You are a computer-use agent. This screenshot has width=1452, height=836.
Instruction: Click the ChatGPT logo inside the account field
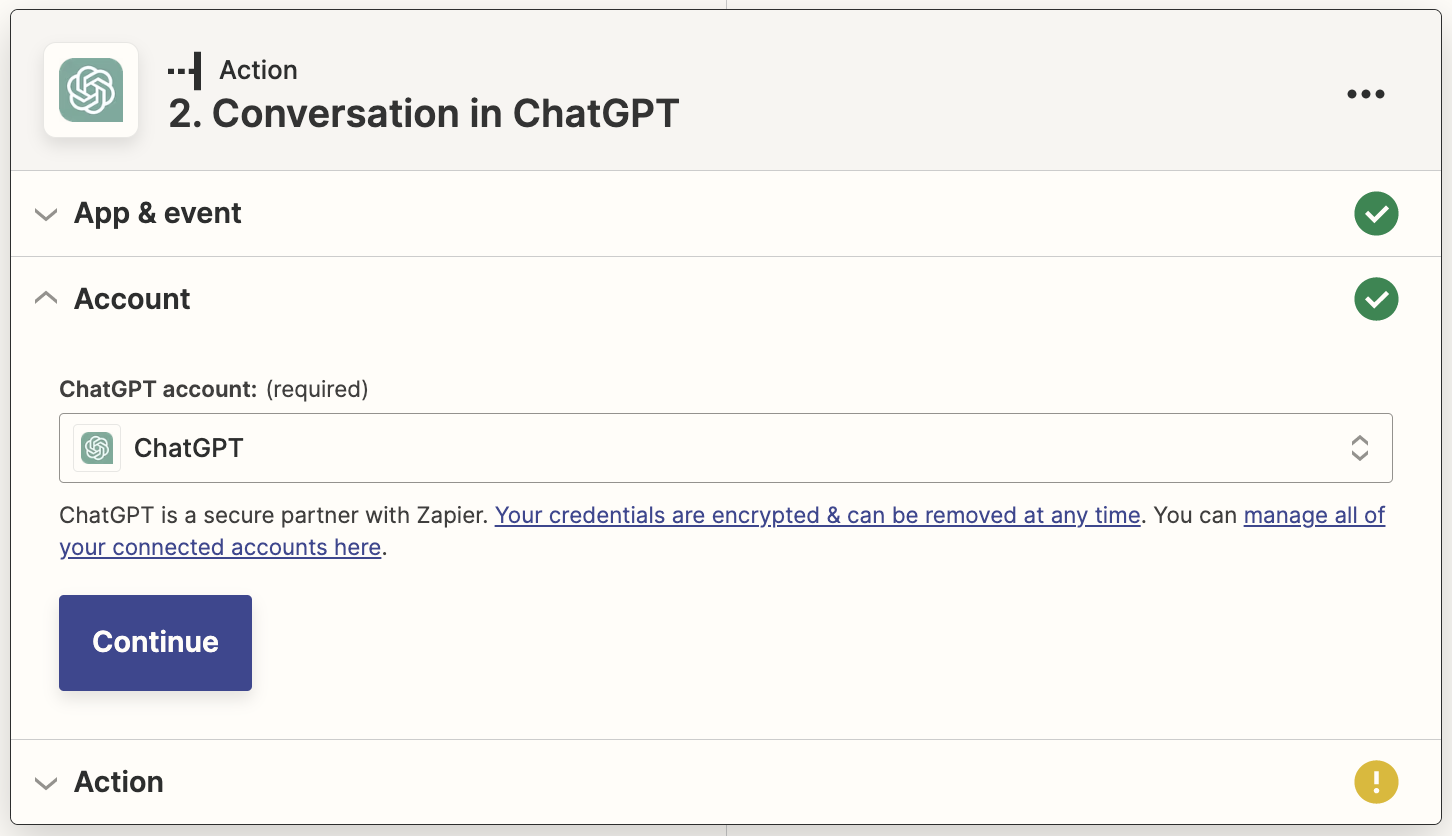click(96, 447)
